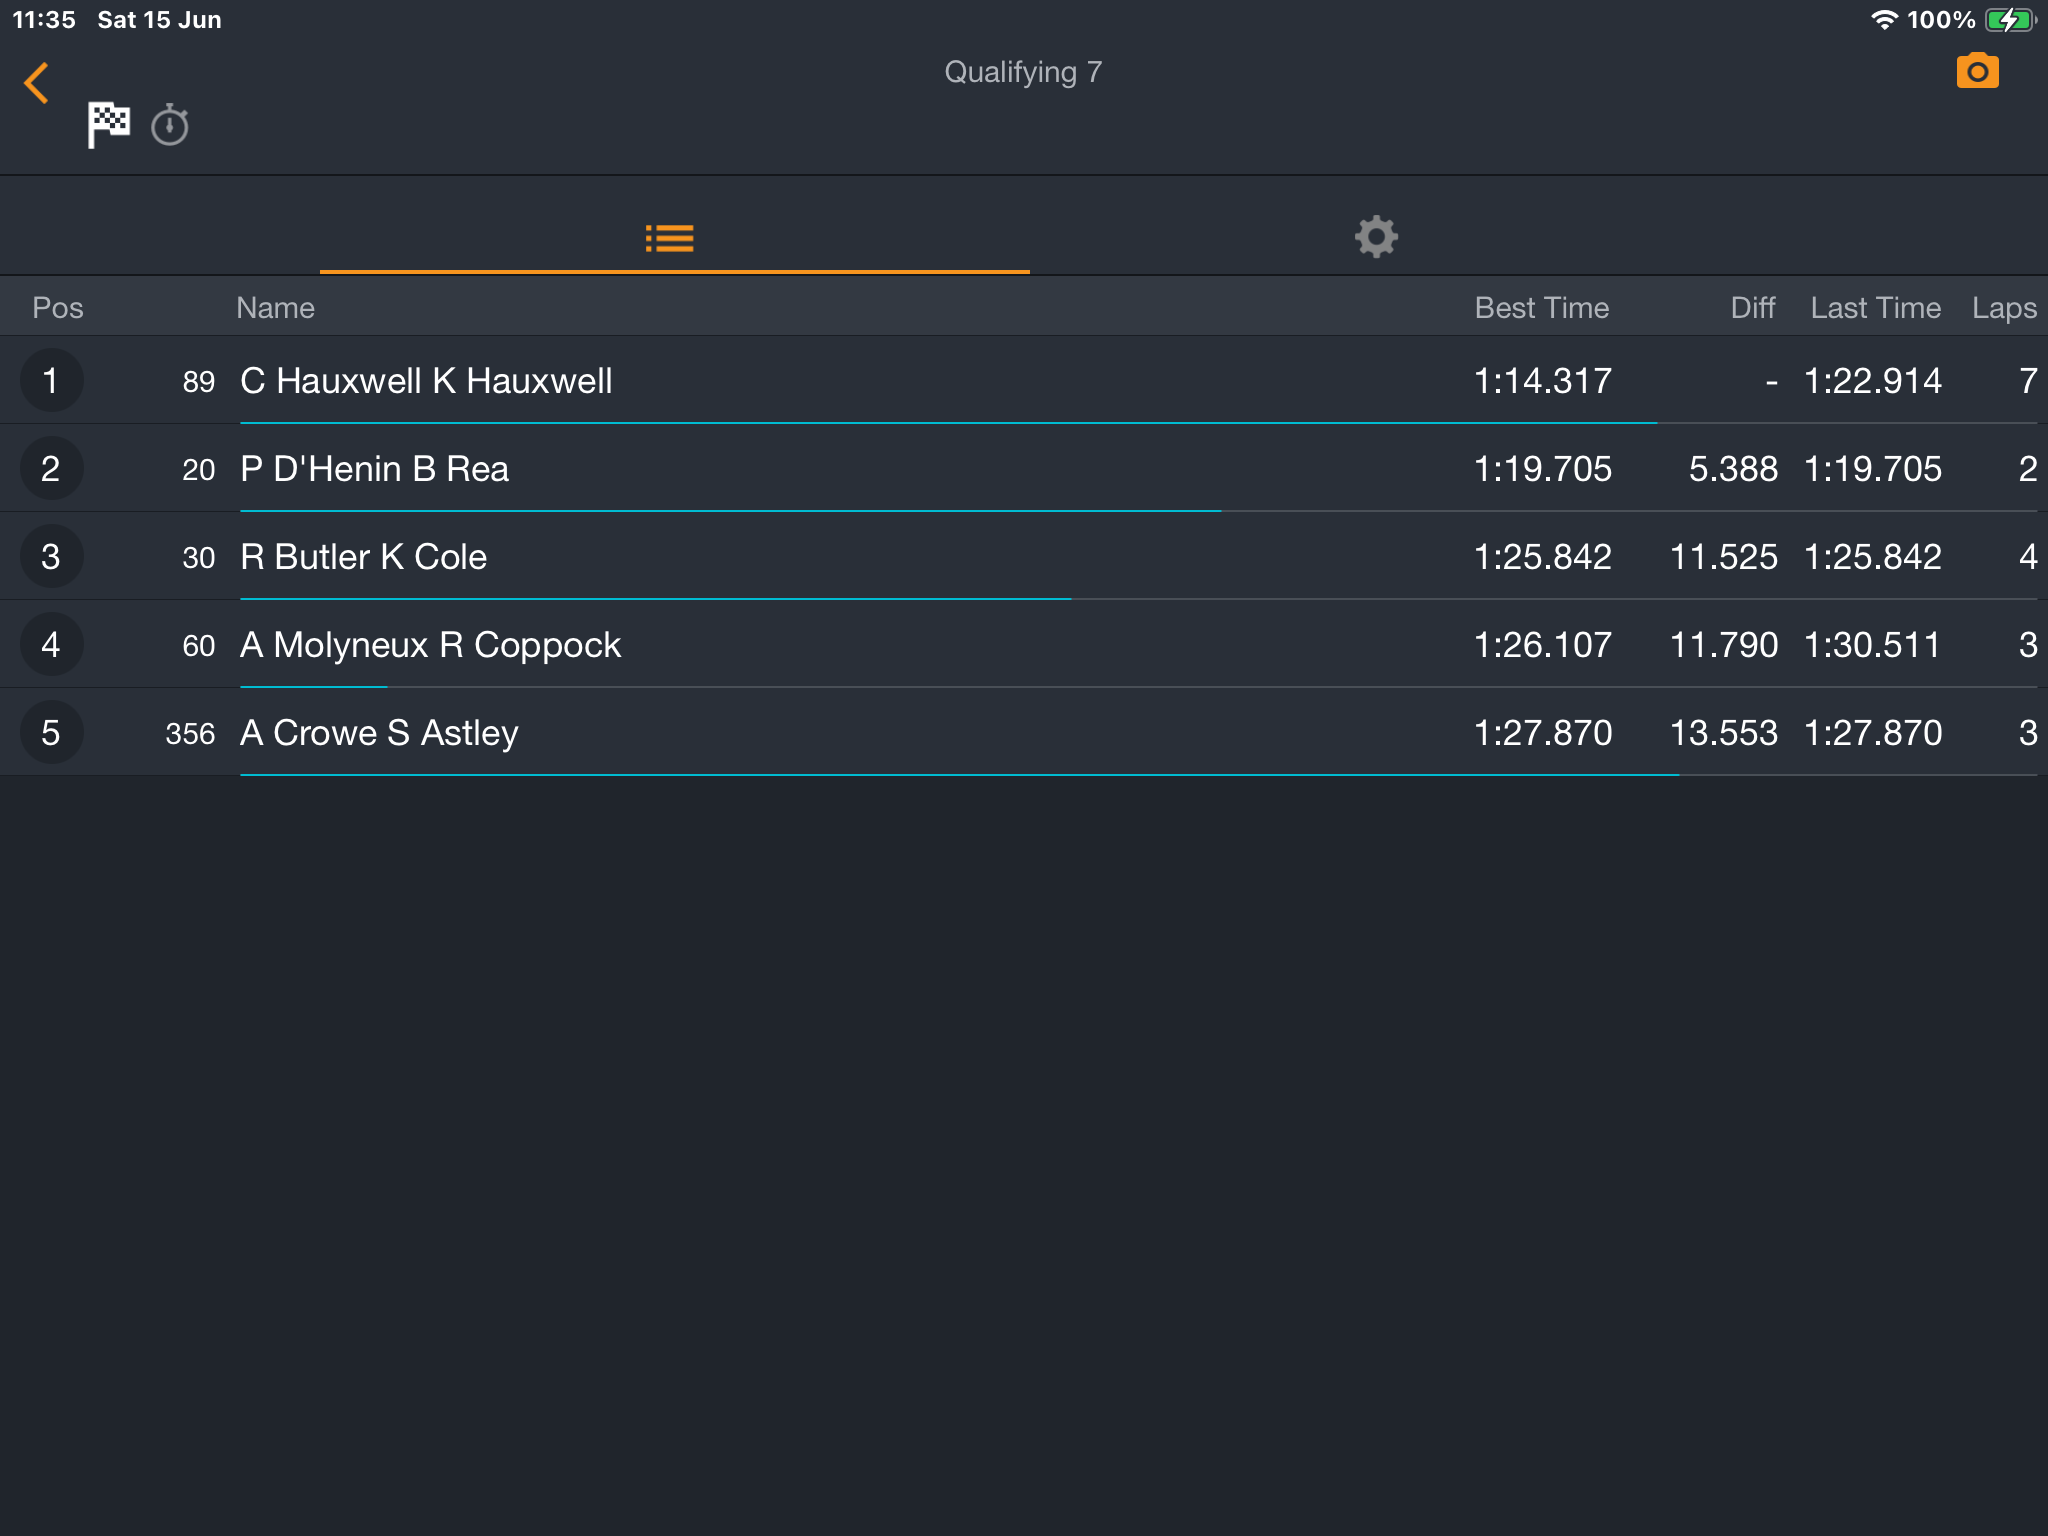
Task: Click best time 1:26.107
Action: (x=1542, y=645)
